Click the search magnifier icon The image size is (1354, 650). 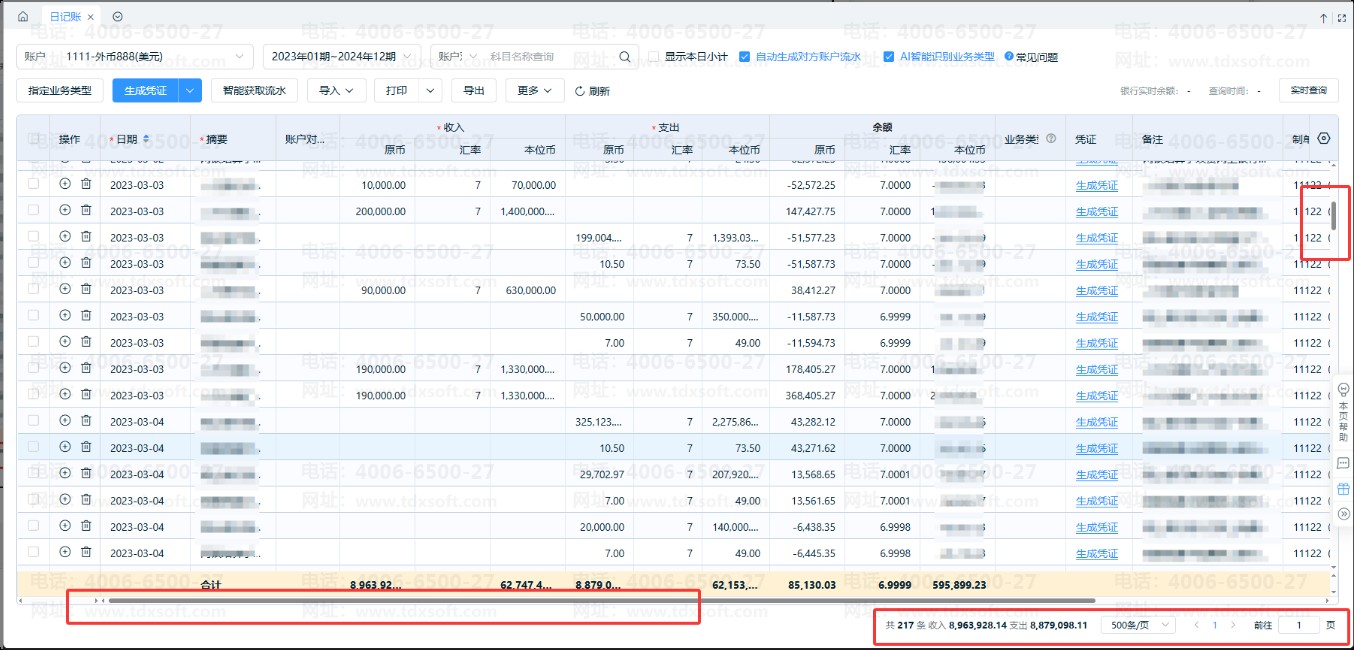[x=625, y=57]
